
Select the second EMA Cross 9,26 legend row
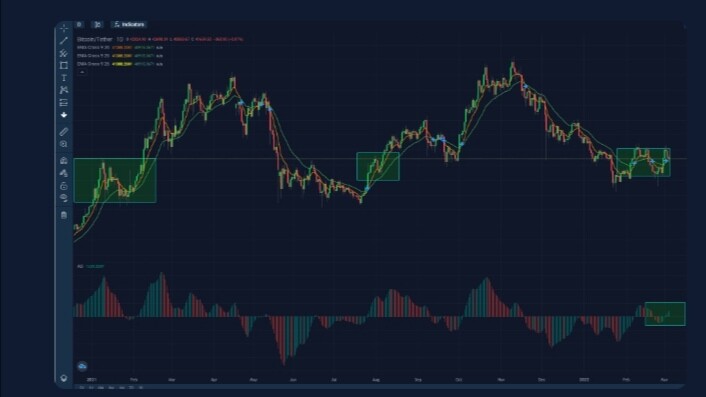(x=120, y=56)
